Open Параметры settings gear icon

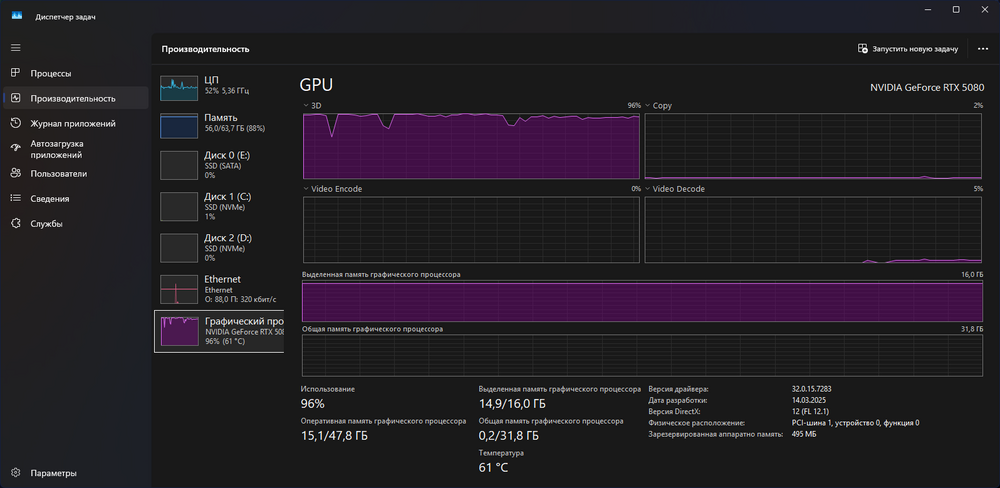[16, 473]
